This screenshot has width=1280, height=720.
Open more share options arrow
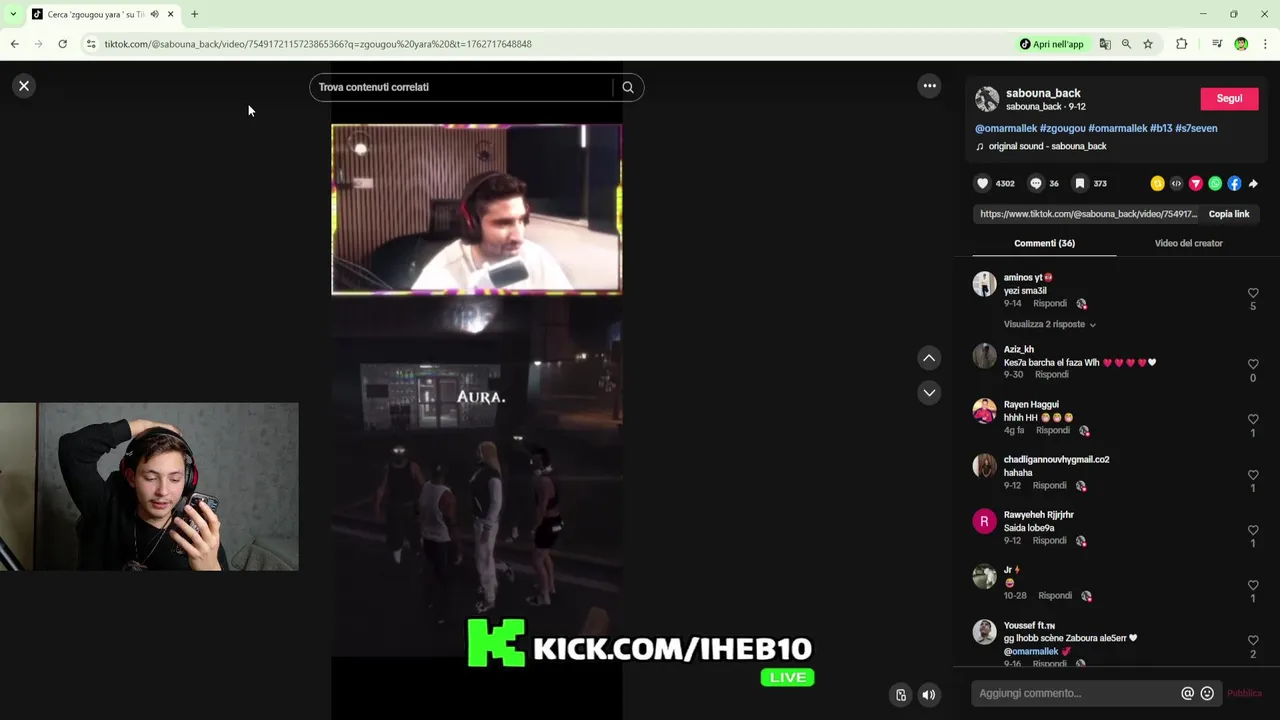(1253, 184)
